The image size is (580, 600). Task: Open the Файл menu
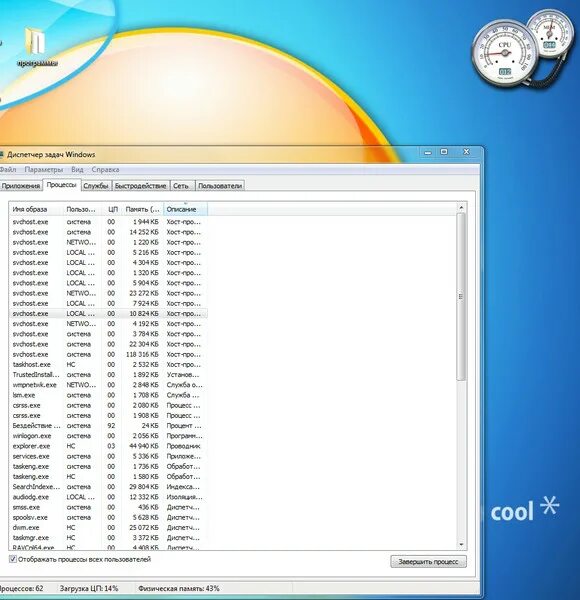[8, 169]
